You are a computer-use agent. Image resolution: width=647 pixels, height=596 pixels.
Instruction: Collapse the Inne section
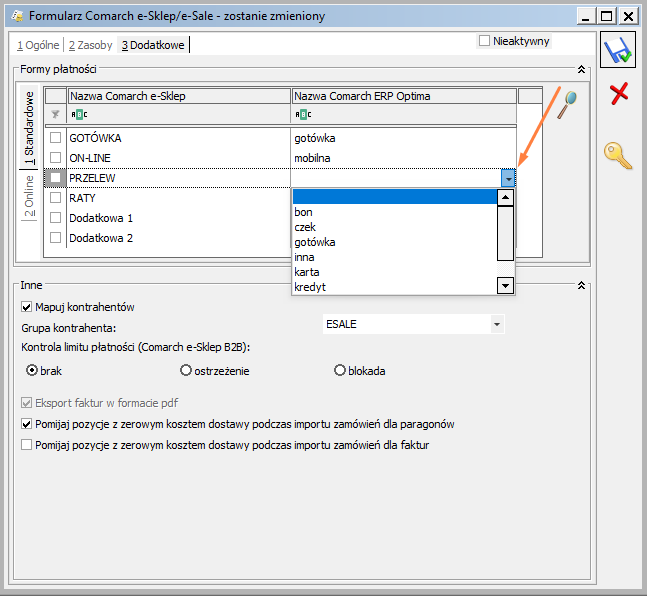(x=581, y=285)
